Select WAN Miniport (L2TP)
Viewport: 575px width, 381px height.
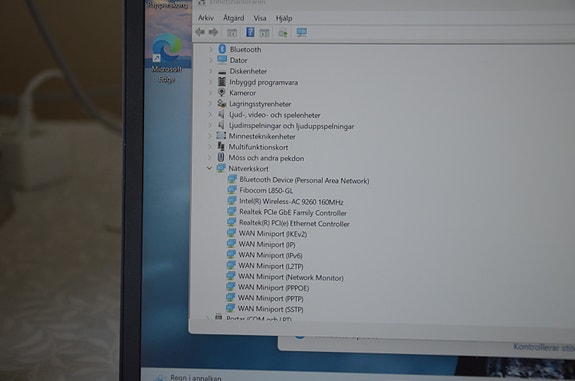click(x=271, y=266)
